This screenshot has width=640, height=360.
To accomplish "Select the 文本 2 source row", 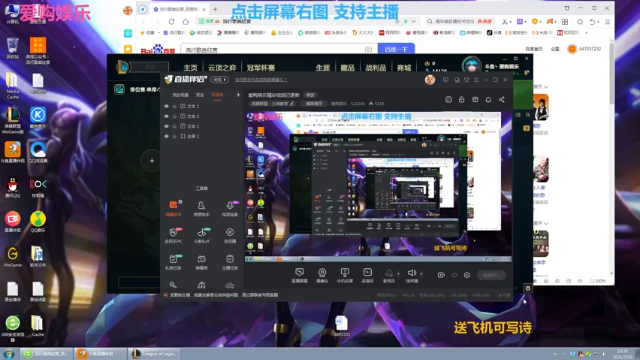I will [x=202, y=106].
